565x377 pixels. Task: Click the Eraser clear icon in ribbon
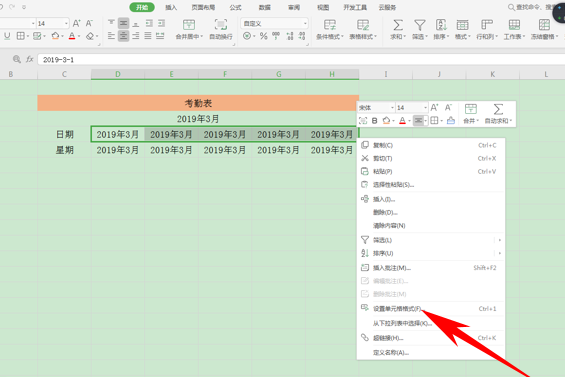91,36
